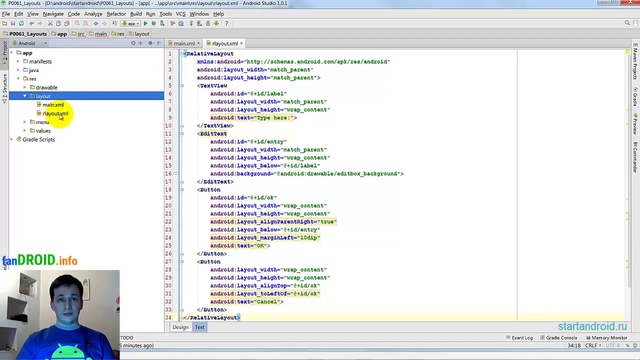Open the Android project view dropdown
Viewport: 640px width, 360px height.
pyautogui.click(x=30, y=43)
